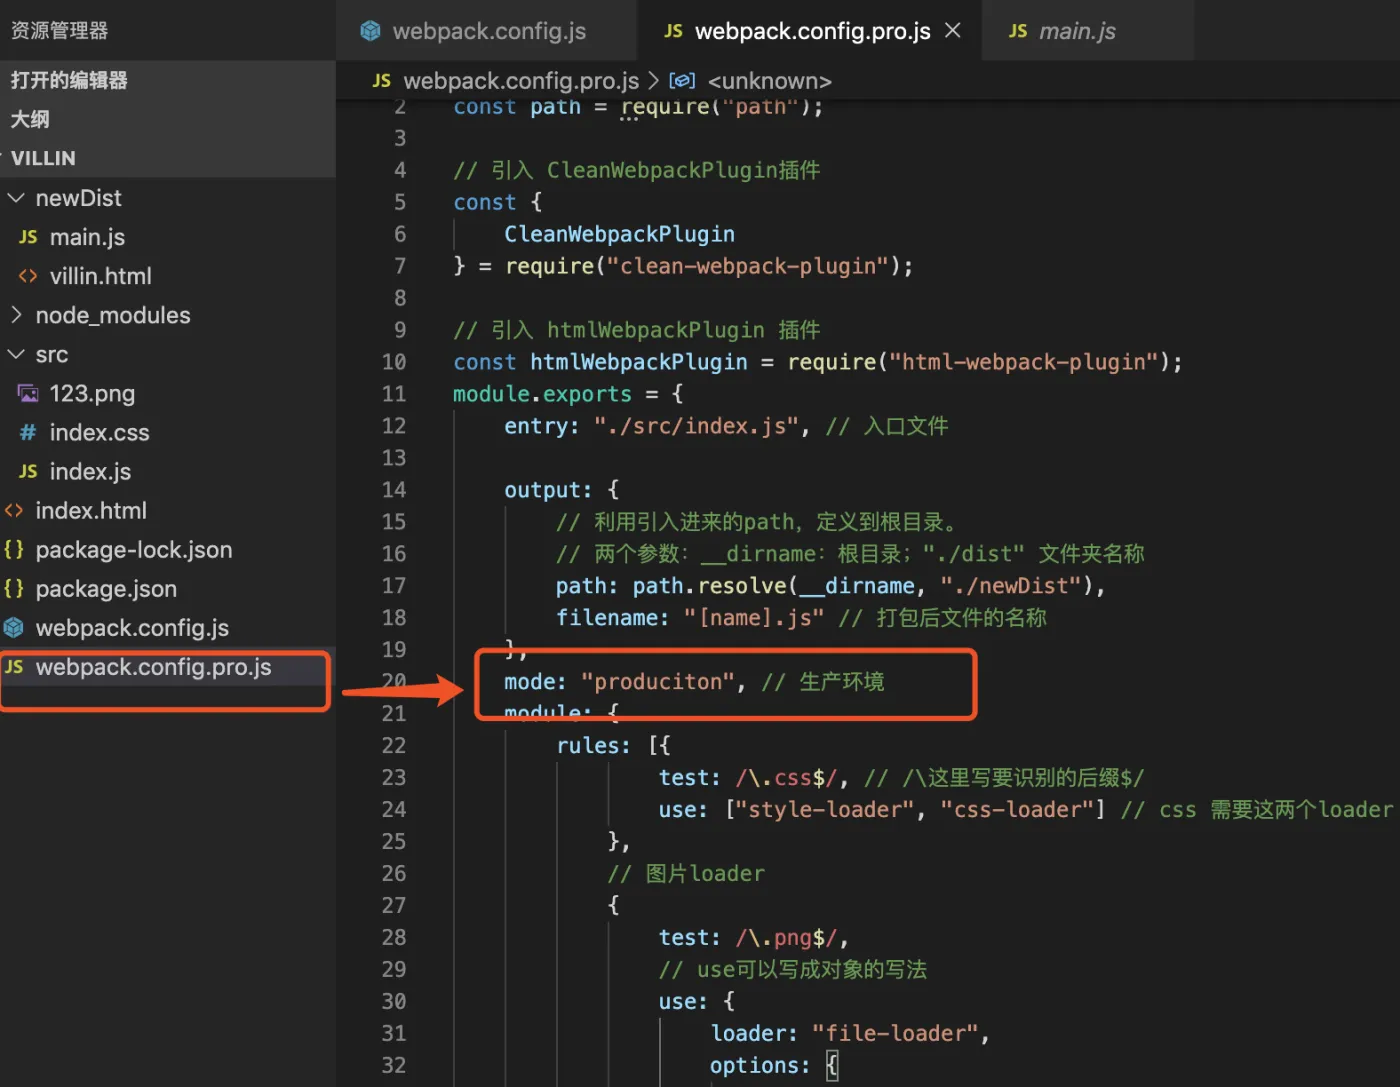Screen dimensions: 1400x1087
Task: Click "css-loader" string on line 24
Action: [1017, 810]
